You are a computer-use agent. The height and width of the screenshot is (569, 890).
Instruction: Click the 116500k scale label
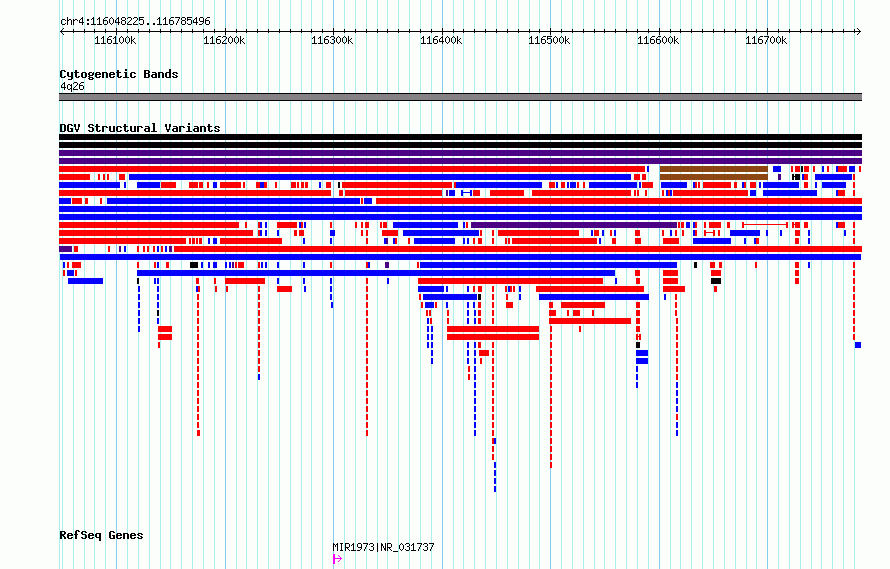549,40
